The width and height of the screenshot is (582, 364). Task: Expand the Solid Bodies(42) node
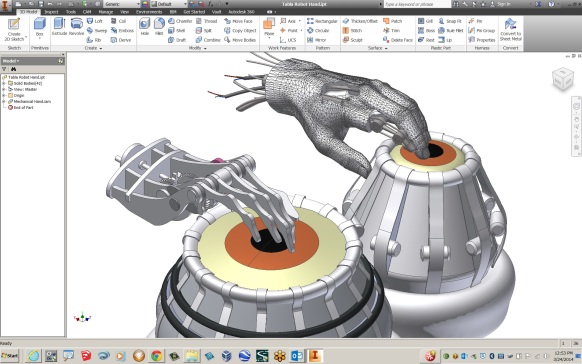[x=4, y=83]
